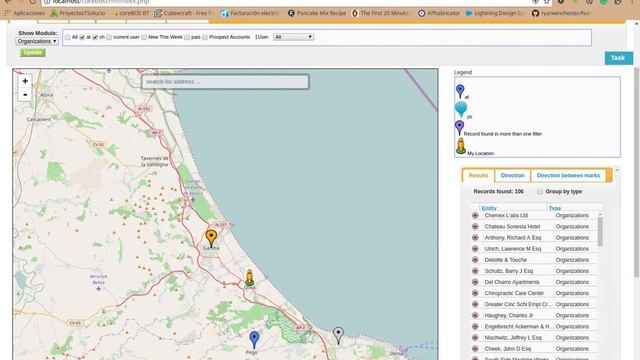
Task: Click the round icon beside Nischwitz, Jeffrey L Esq
Action: click(x=475, y=338)
